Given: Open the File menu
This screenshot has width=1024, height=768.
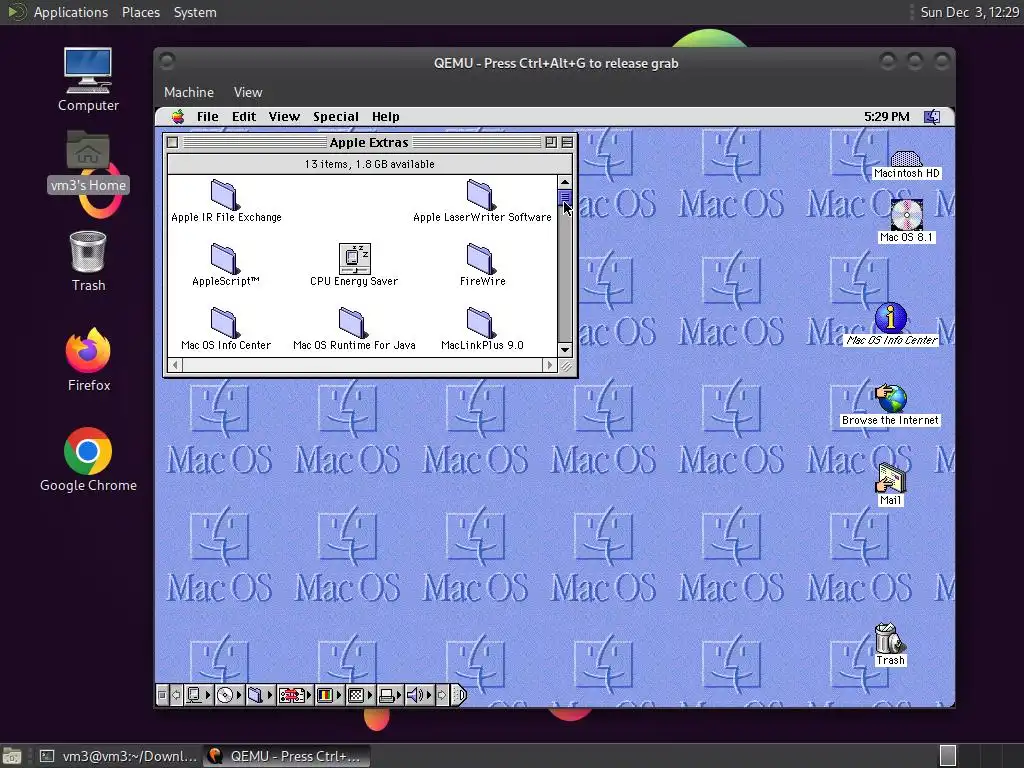Looking at the screenshot, I should tap(207, 116).
